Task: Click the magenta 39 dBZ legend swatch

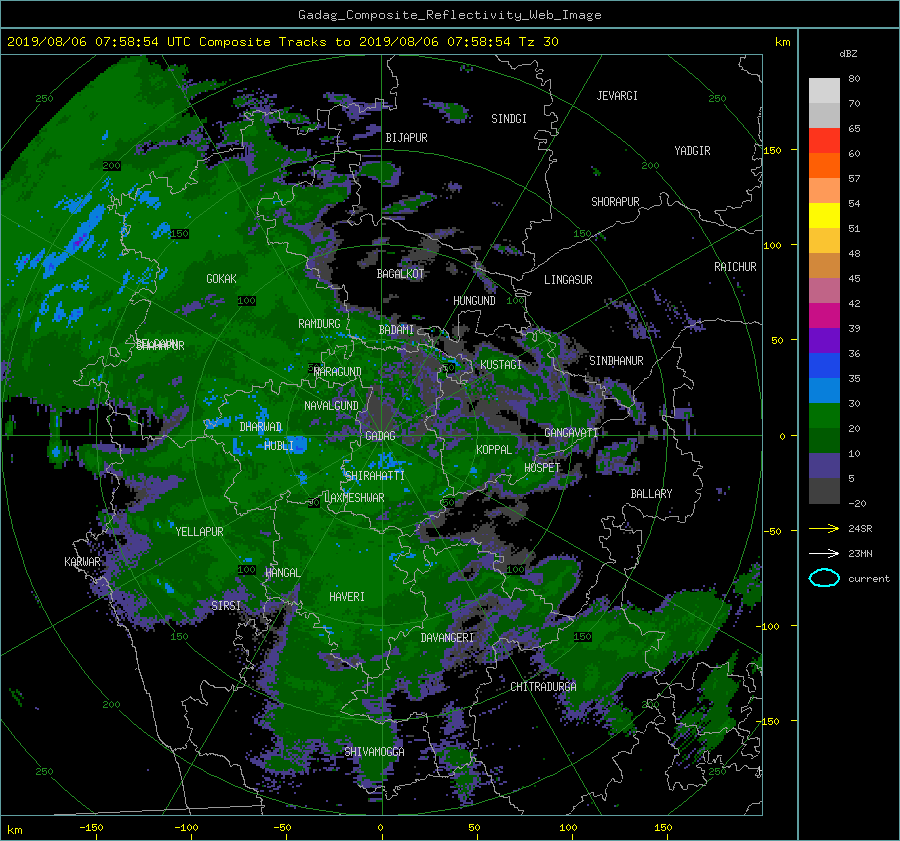Action: click(x=824, y=316)
